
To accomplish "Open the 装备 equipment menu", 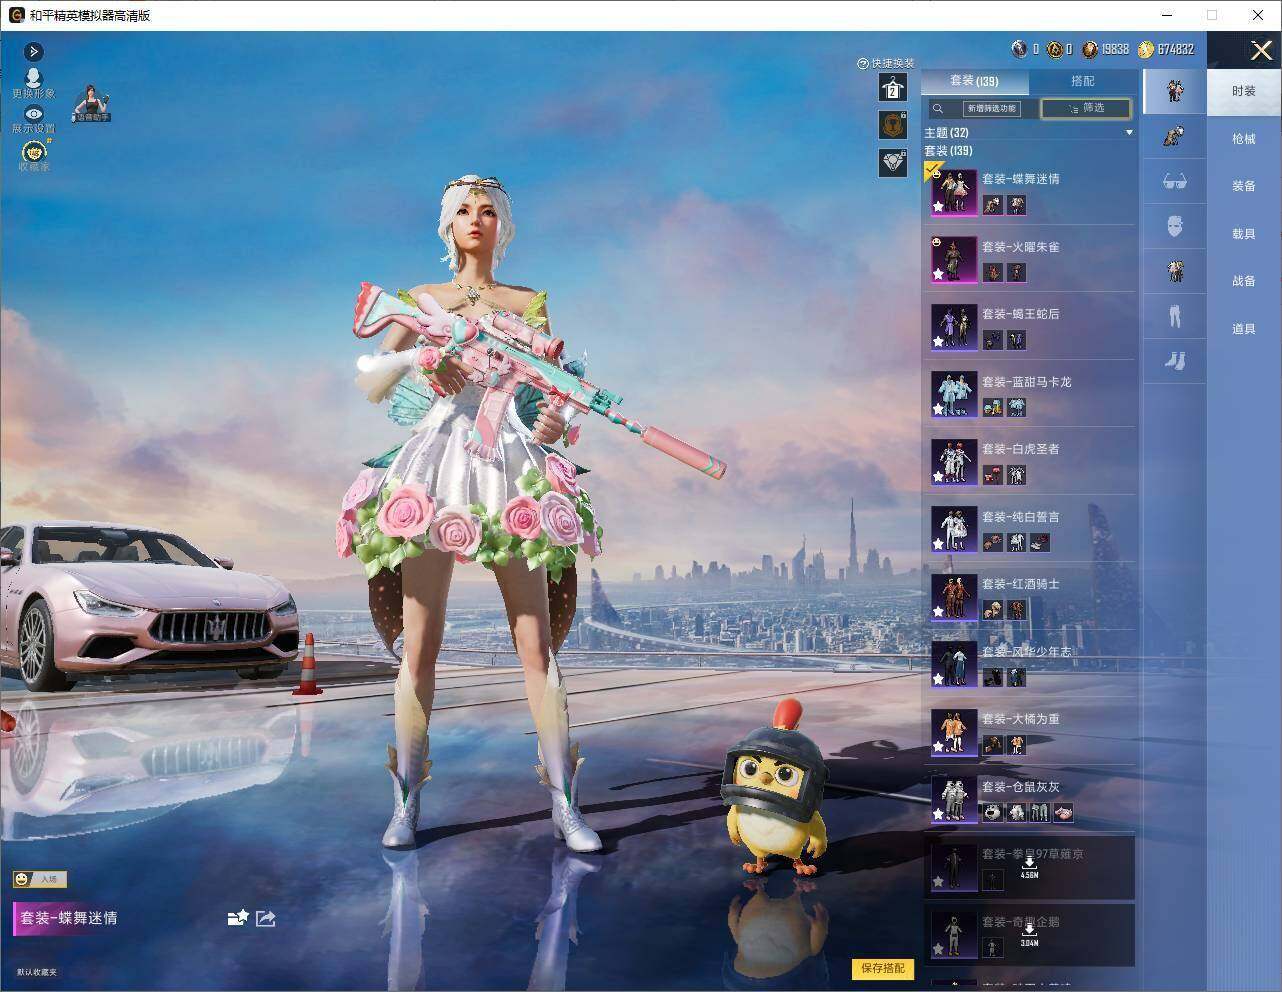I will [x=1244, y=186].
